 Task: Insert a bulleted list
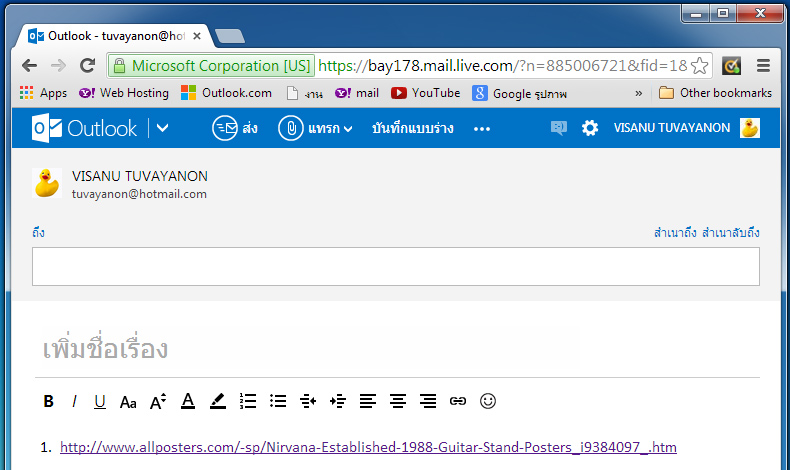click(278, 401)
